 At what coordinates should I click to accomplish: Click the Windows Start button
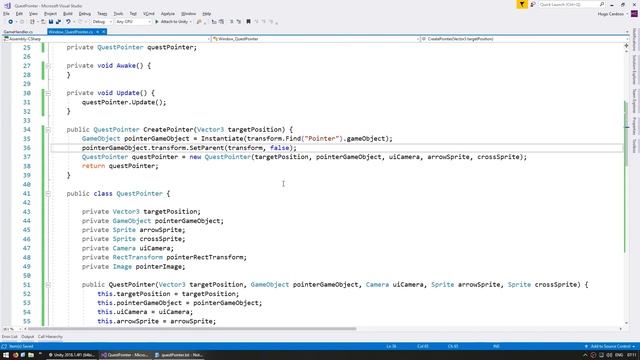[6, 355]
